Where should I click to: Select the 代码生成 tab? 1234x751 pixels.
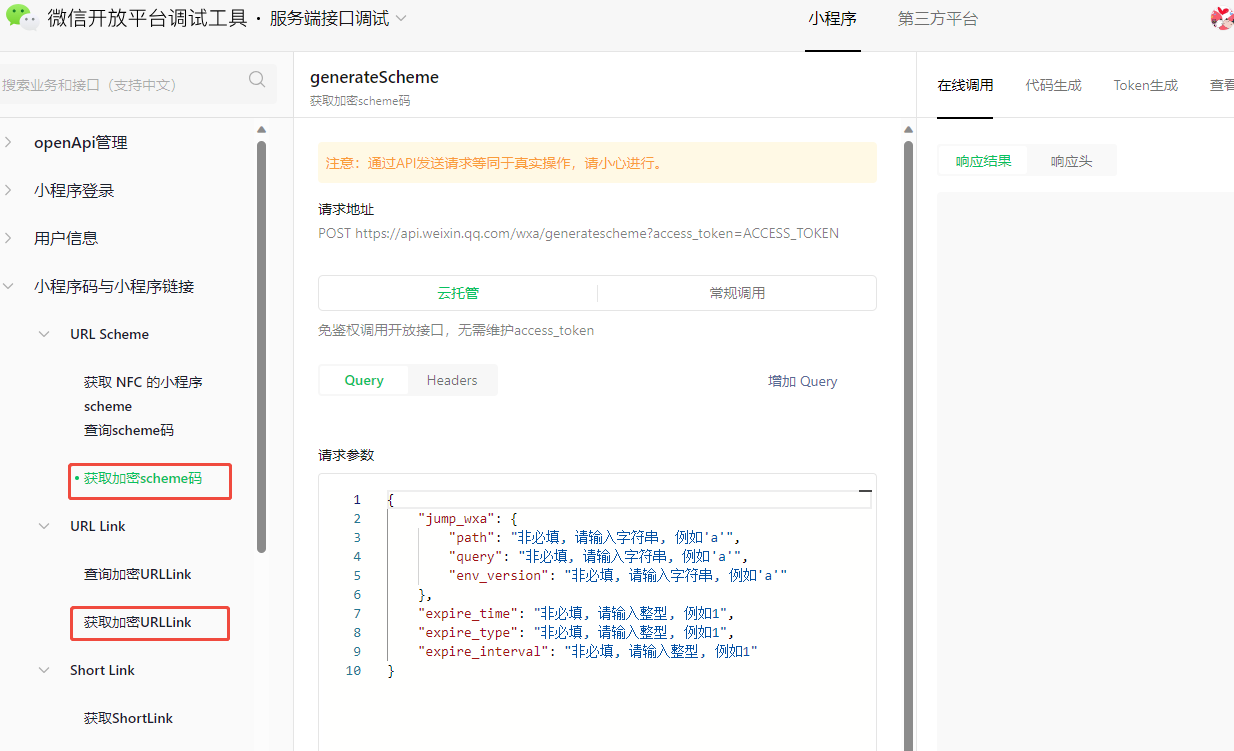coord(1053,85)
